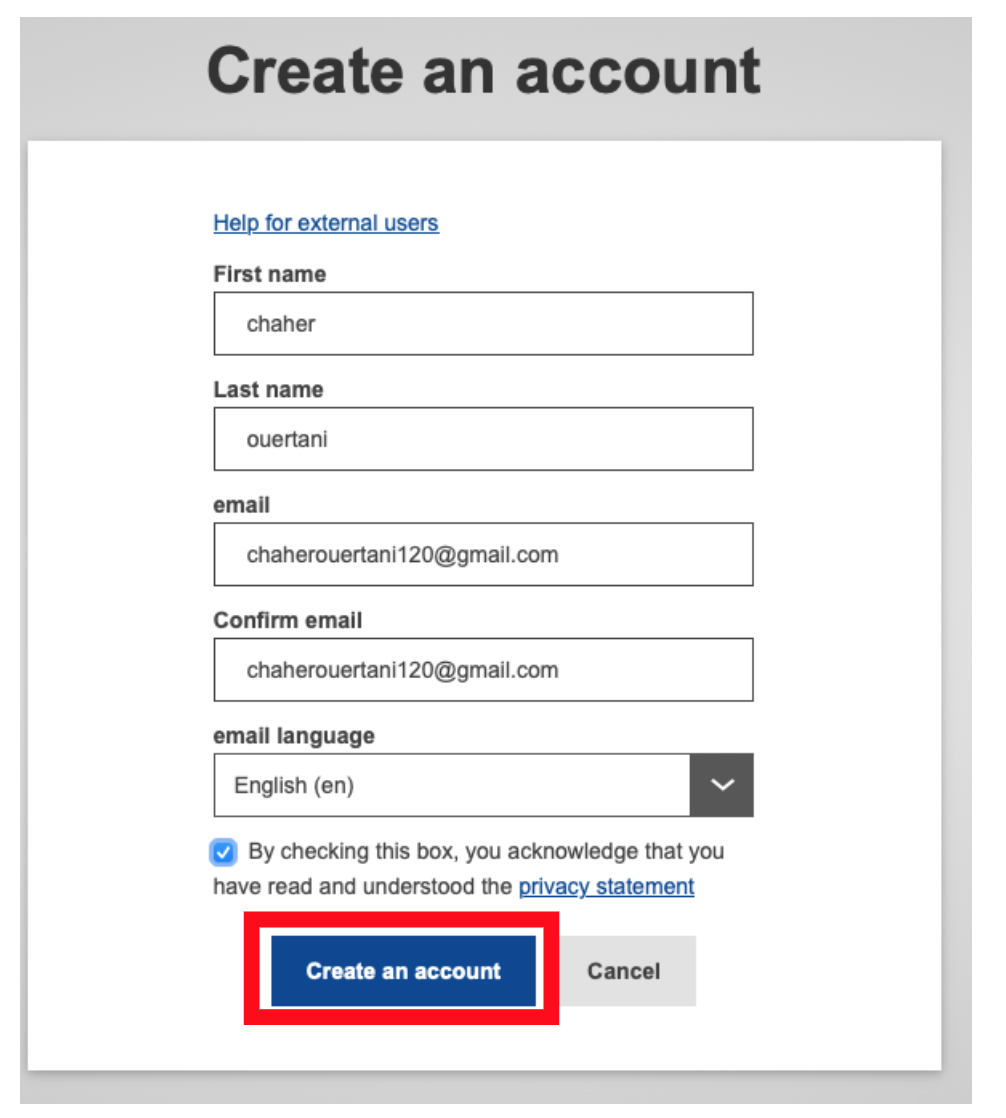Click the Cancel button
The width and height of the screenshot is (1006, 1118).
(624, 971)
